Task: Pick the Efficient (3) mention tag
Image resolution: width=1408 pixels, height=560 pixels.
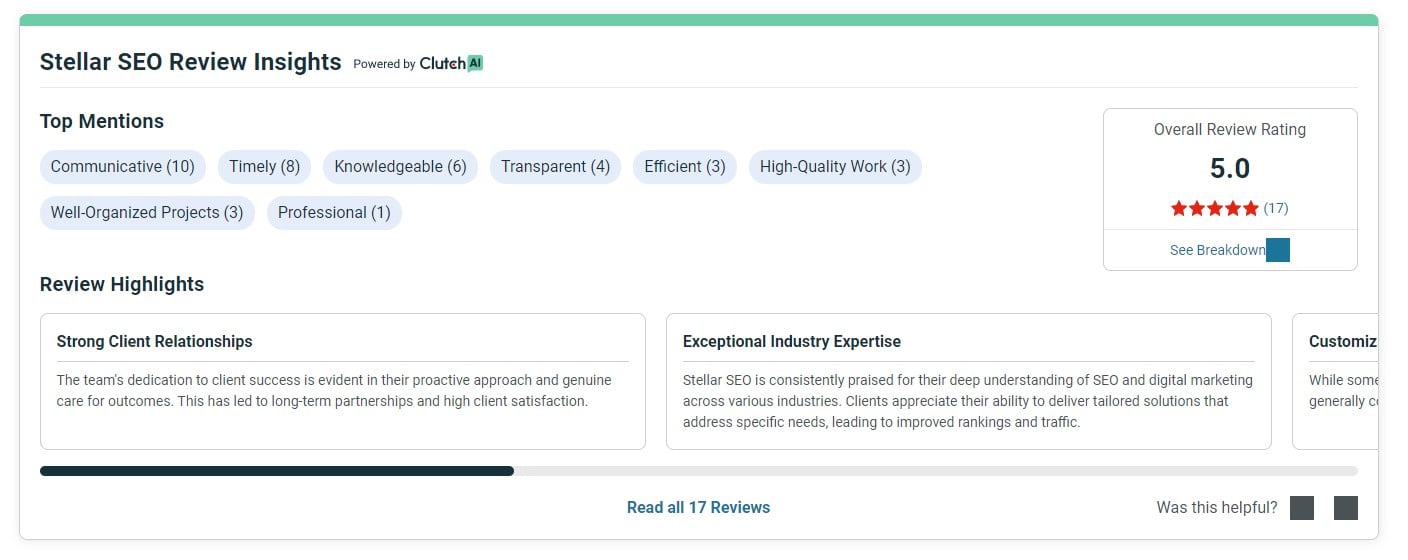Action: click(x=685, y=167)
